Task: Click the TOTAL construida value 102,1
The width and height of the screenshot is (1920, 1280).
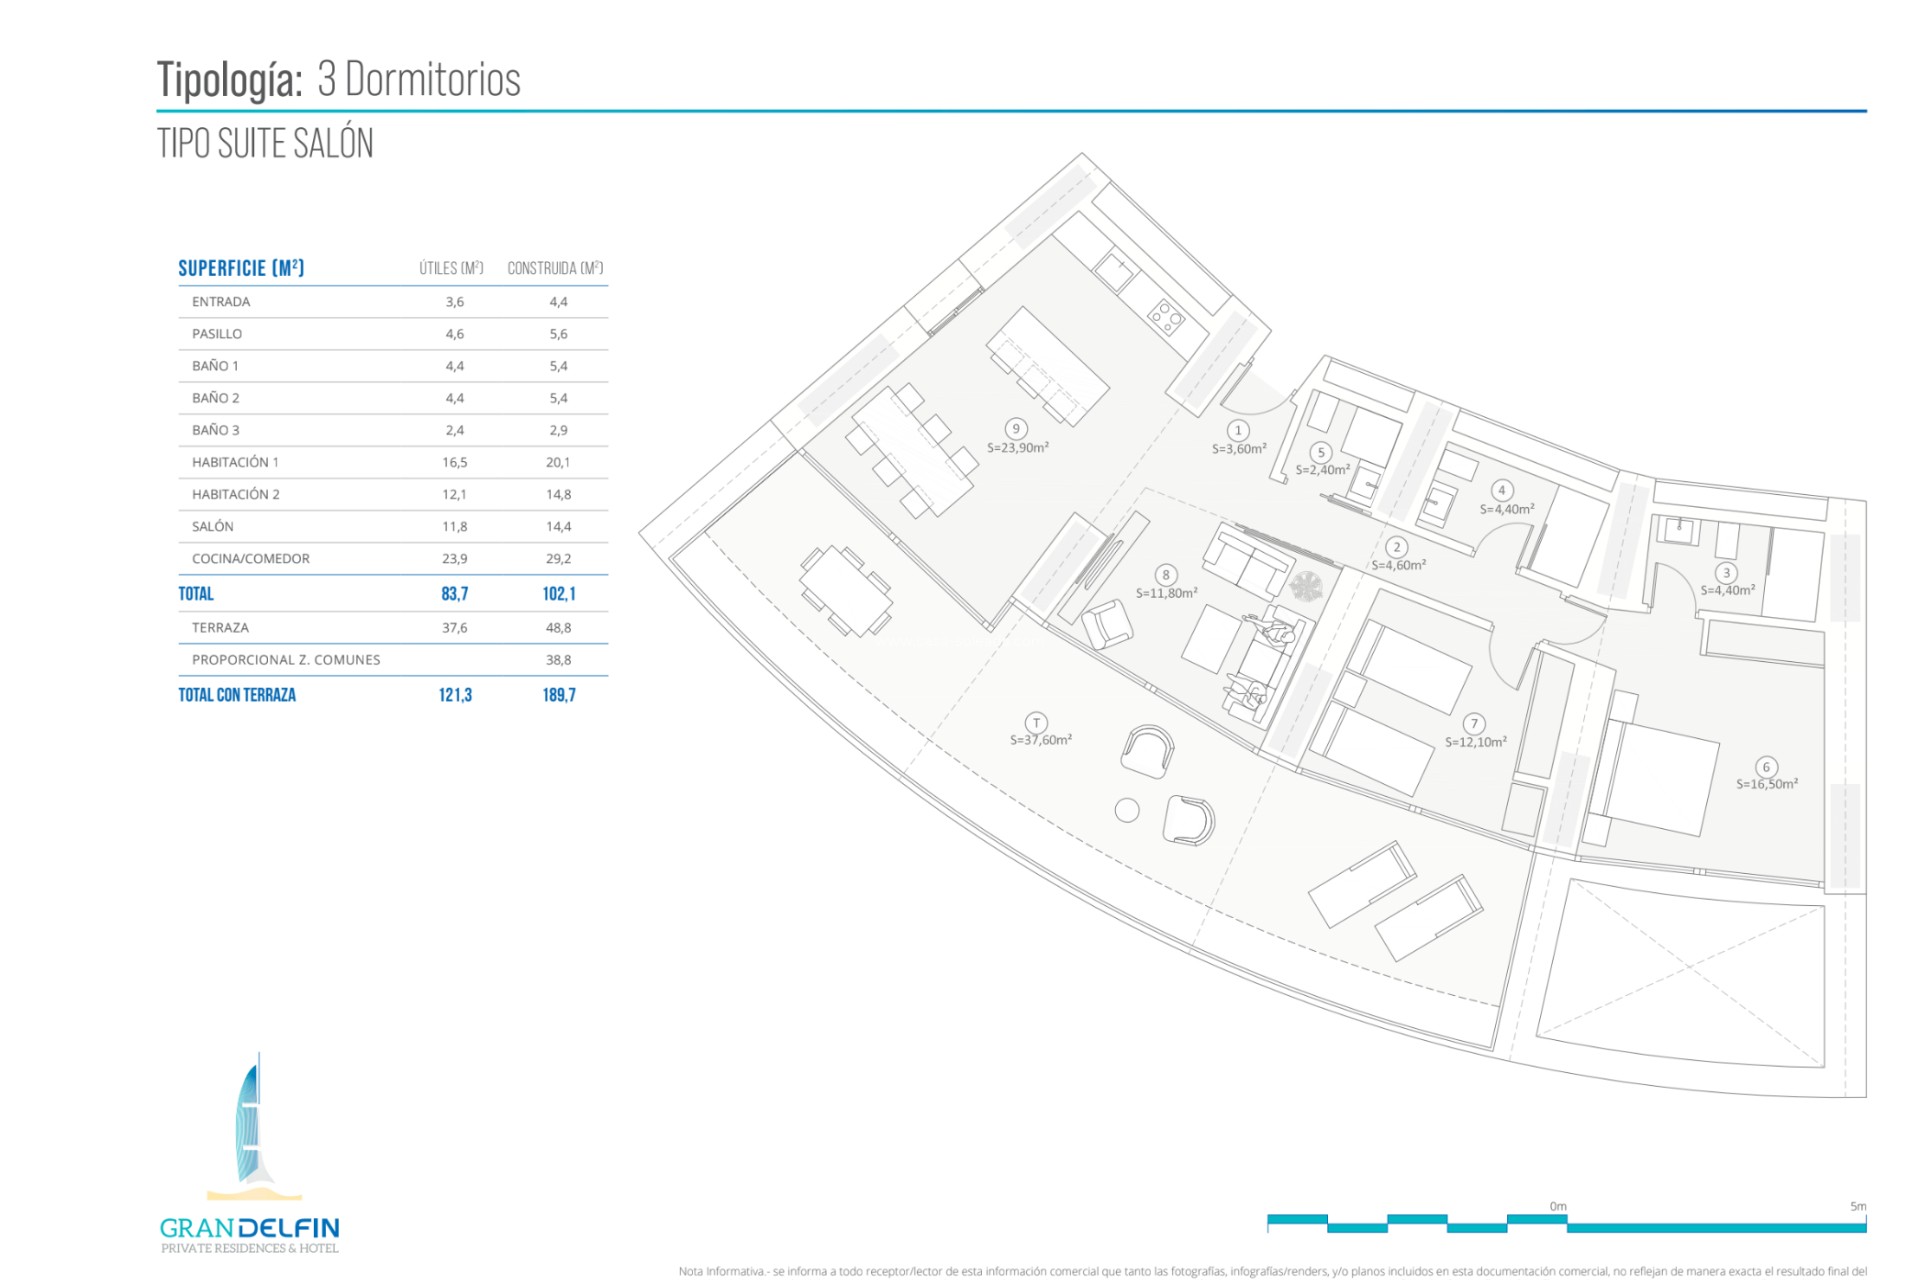Action: (559, 593)
